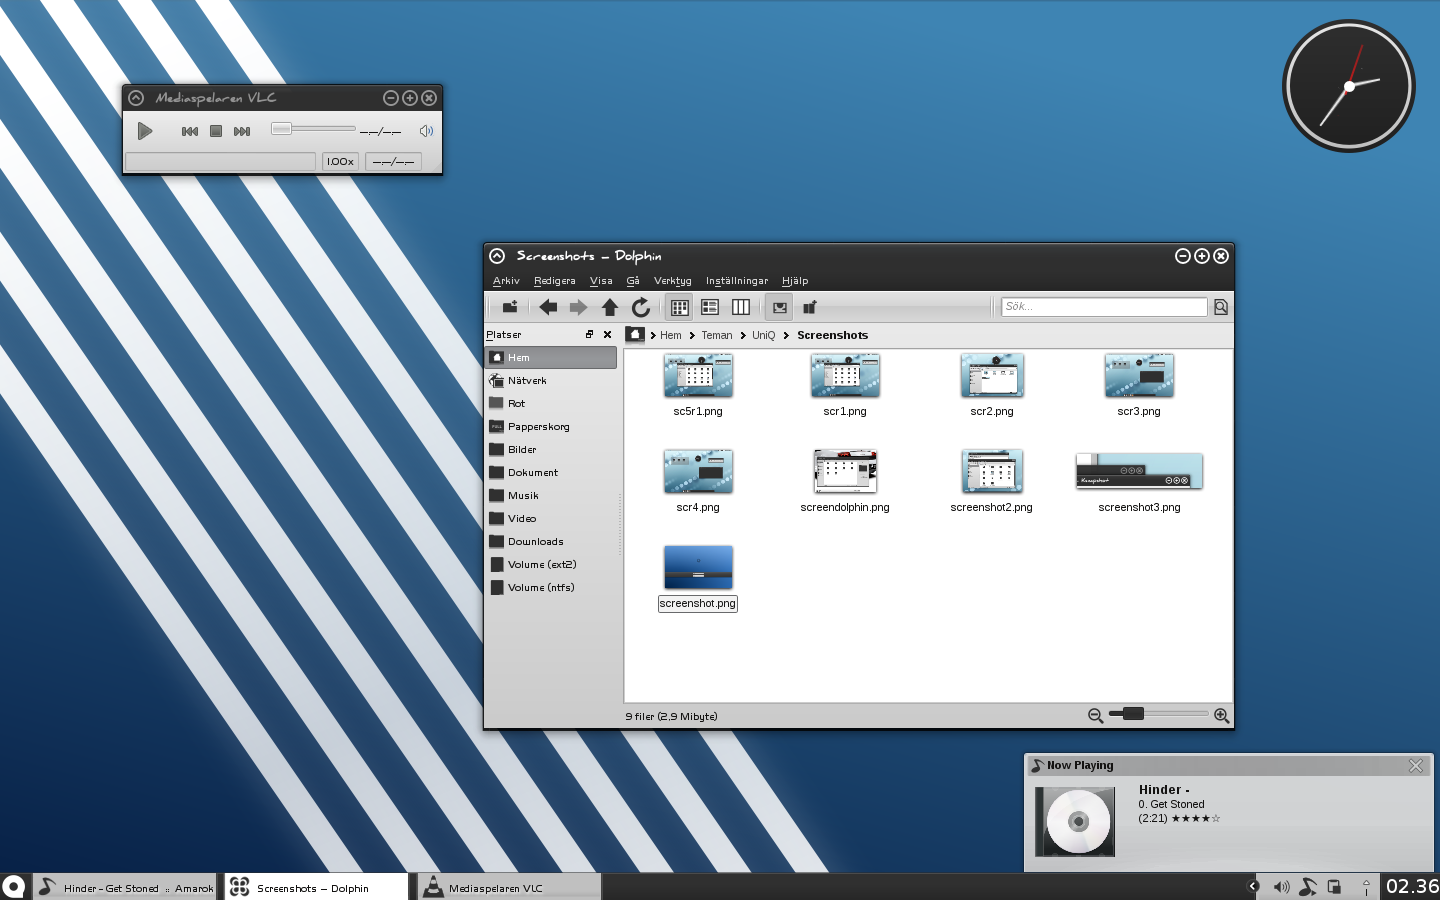Open the VLC window menu arrow
Screen dimensions: 1440x900
[x=136, y=98]
